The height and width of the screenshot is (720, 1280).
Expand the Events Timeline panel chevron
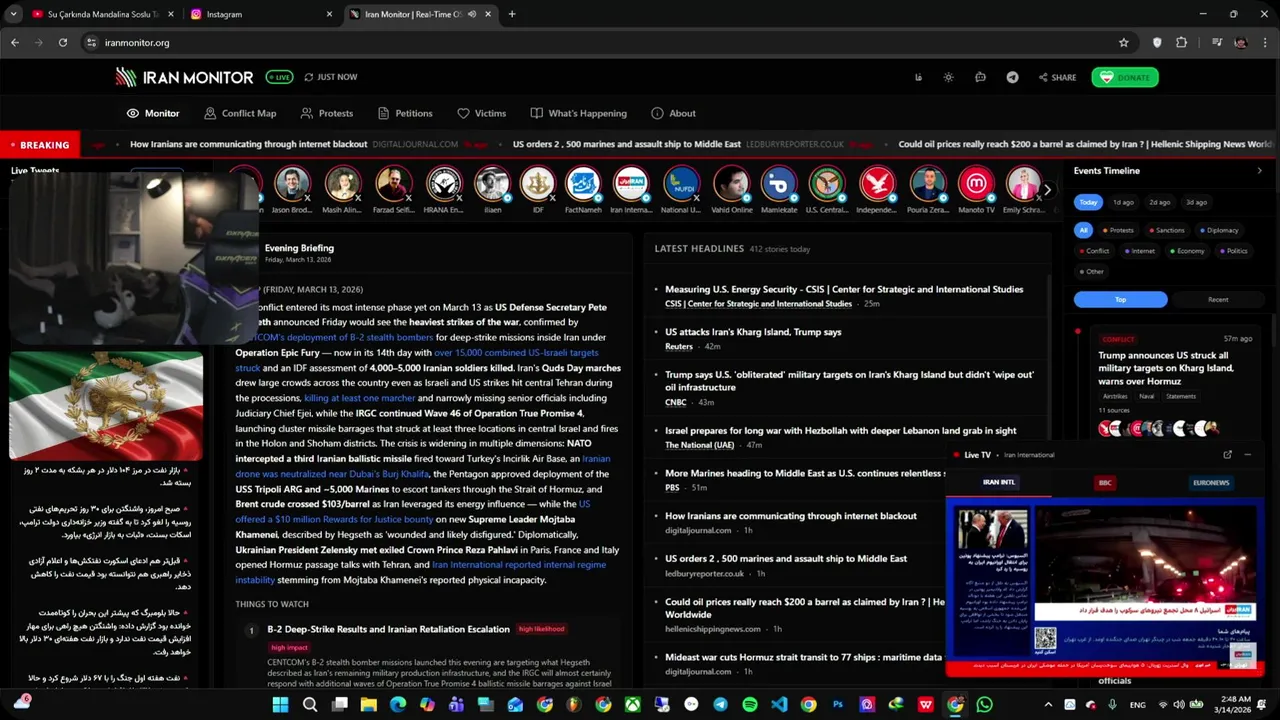pyautogui.click(x=1259, y=171)
